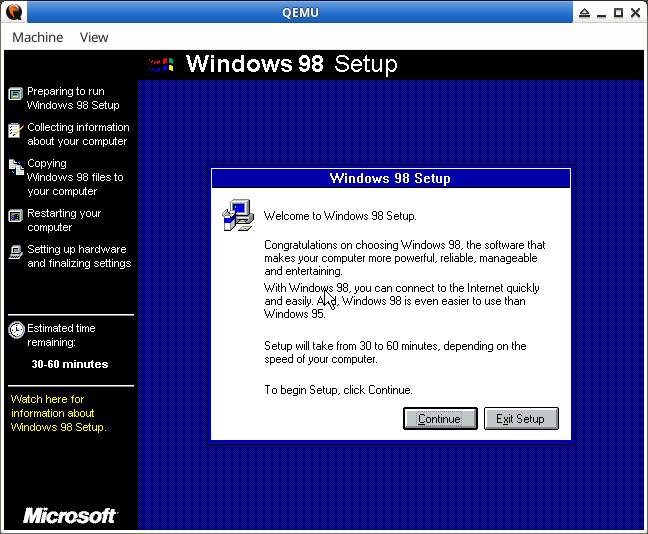Click the setup computer icon in dialog
Image resolution: width=648 pixels, height=534 pixels.
tap(237, 215)
